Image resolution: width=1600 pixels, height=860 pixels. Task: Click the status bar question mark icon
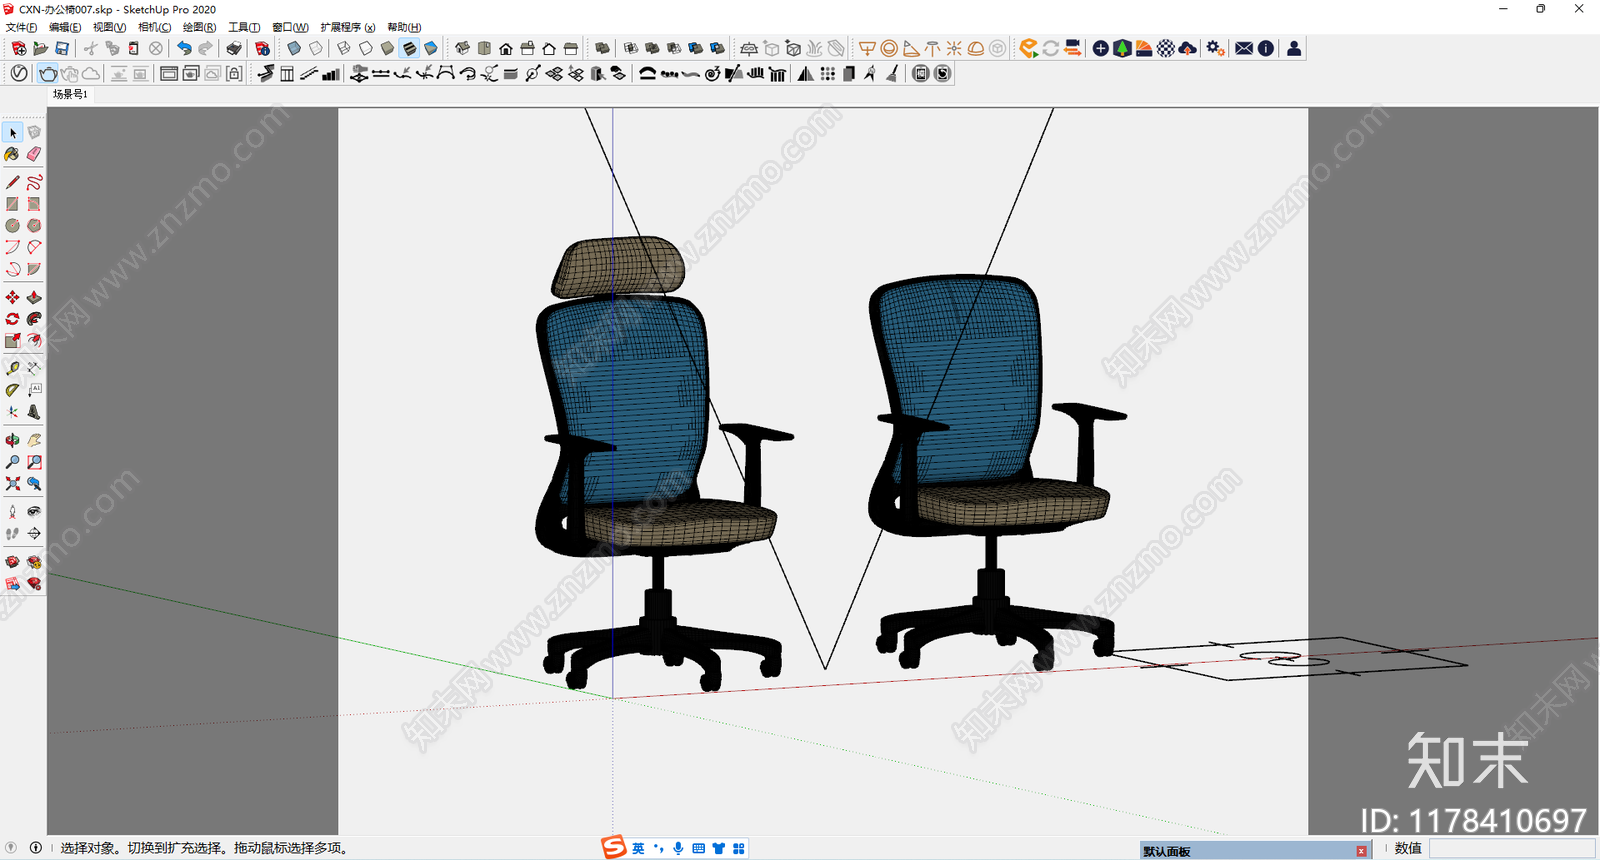(x=12, y=848)
